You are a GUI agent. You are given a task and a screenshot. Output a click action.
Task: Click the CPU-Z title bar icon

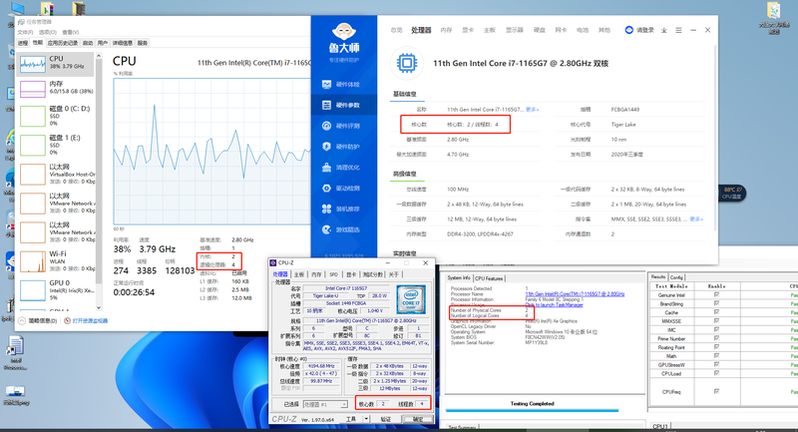click(x=273, y=263)
